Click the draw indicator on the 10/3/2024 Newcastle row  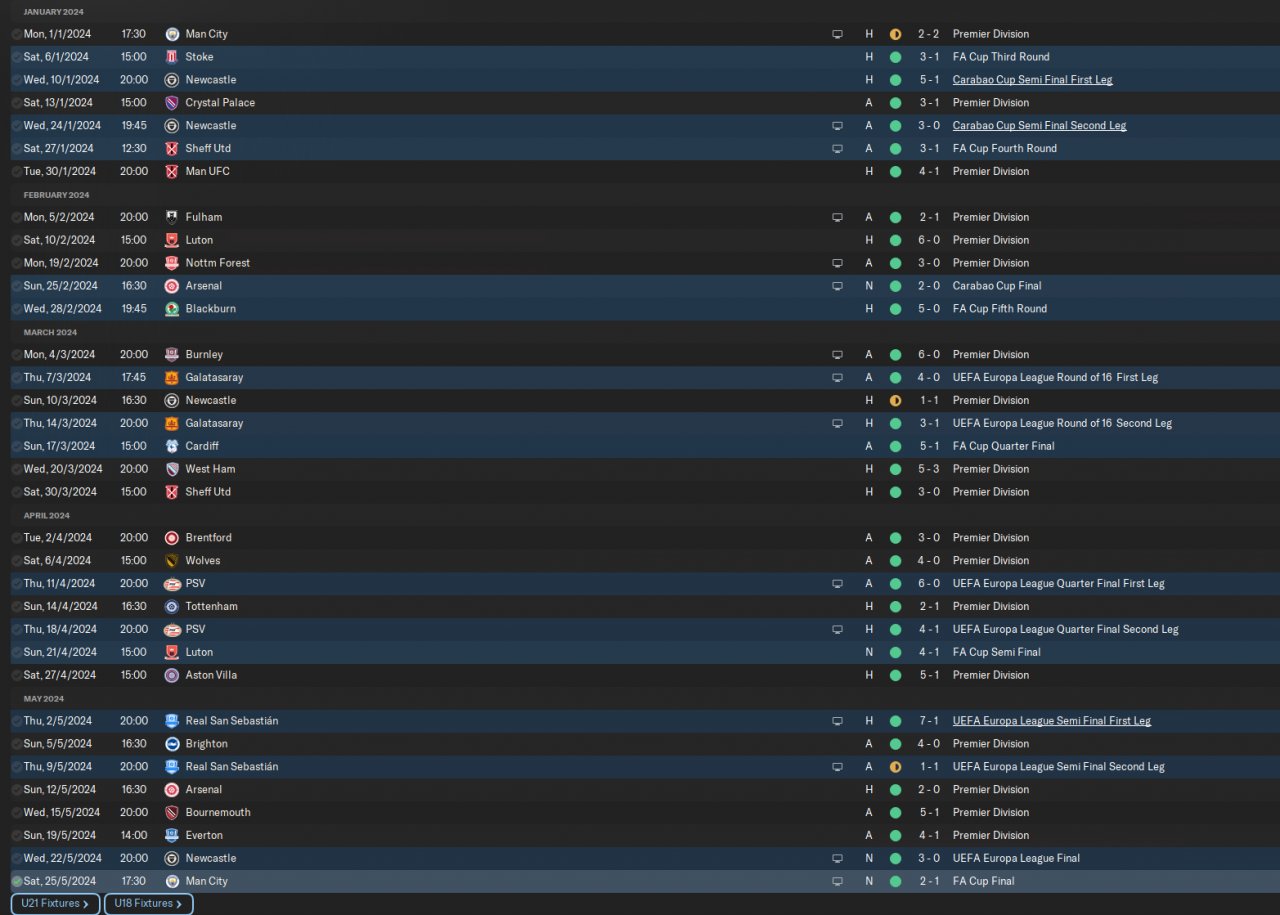895,401
